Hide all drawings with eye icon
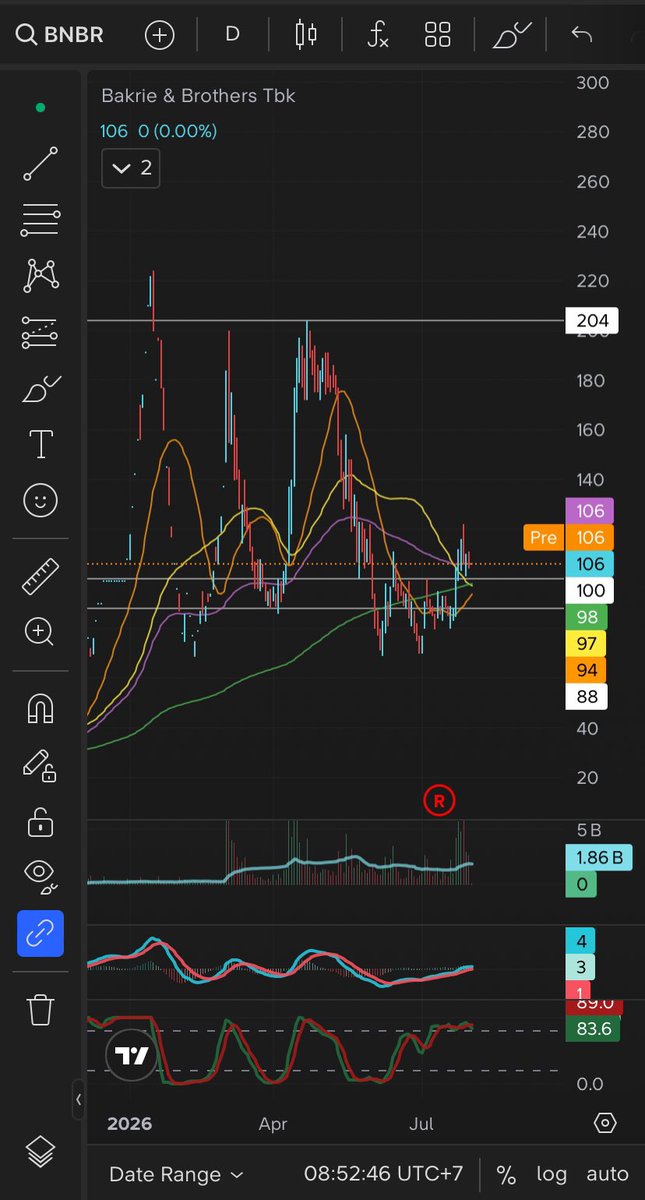645x1200 pixels. 40,877
